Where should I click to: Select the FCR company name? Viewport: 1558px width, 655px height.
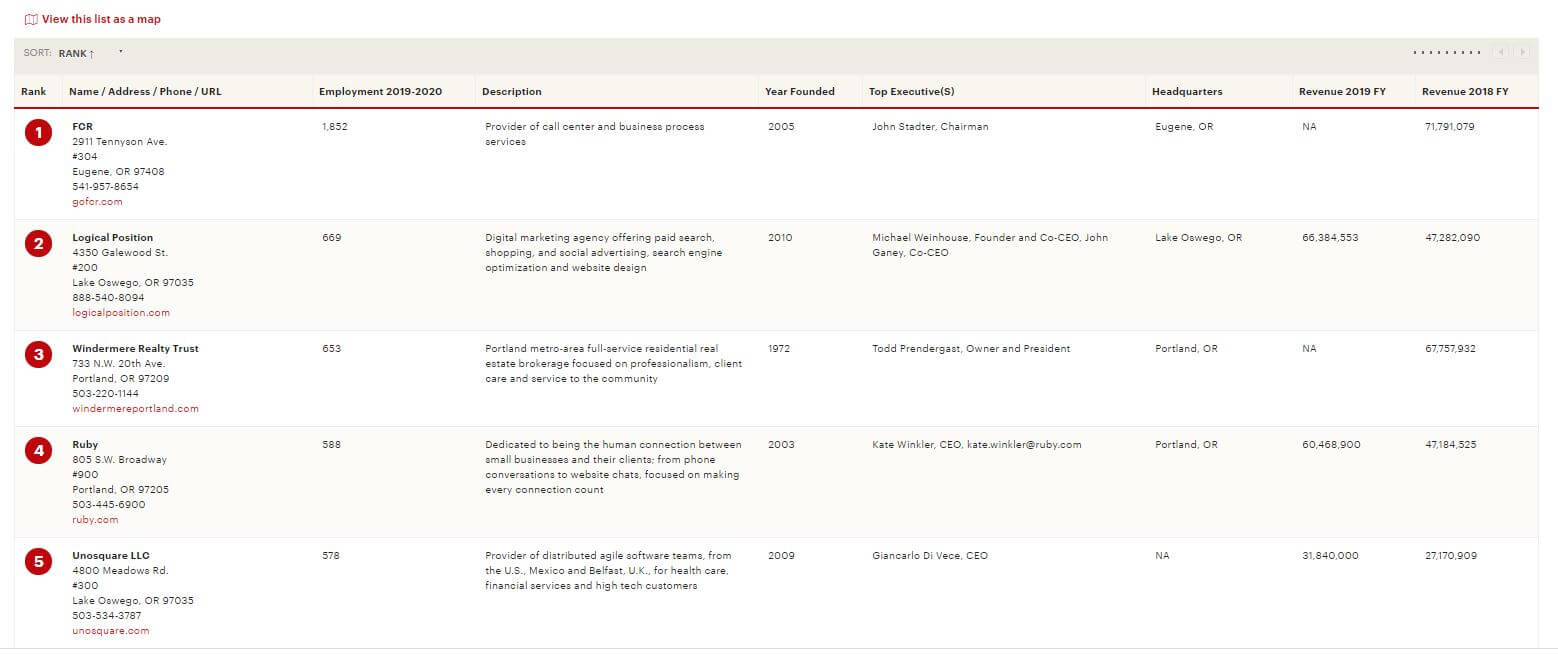pyautogui.click(x=82, y=127)
